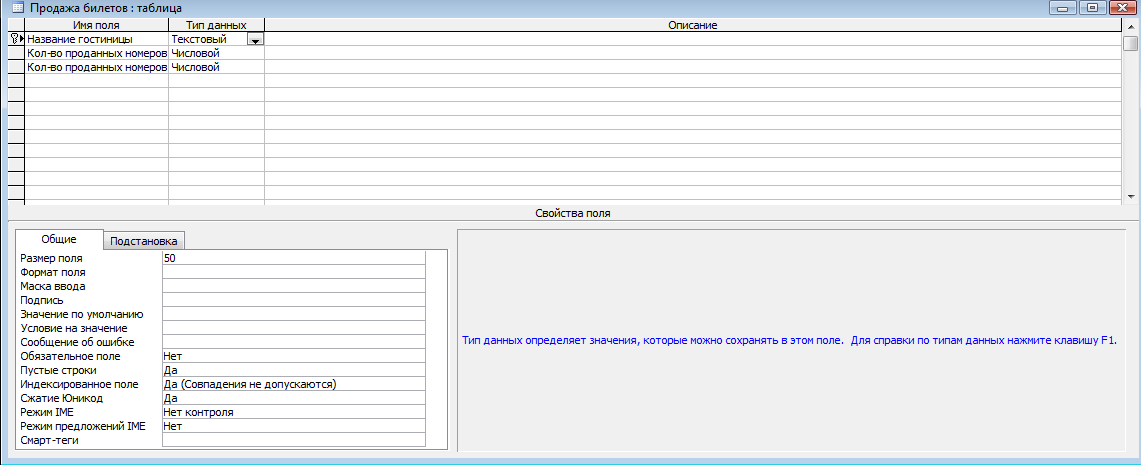Open the Тип данных dropdown arrow
This screenshot has width=1141, height=465.
(x=255, y=40)
